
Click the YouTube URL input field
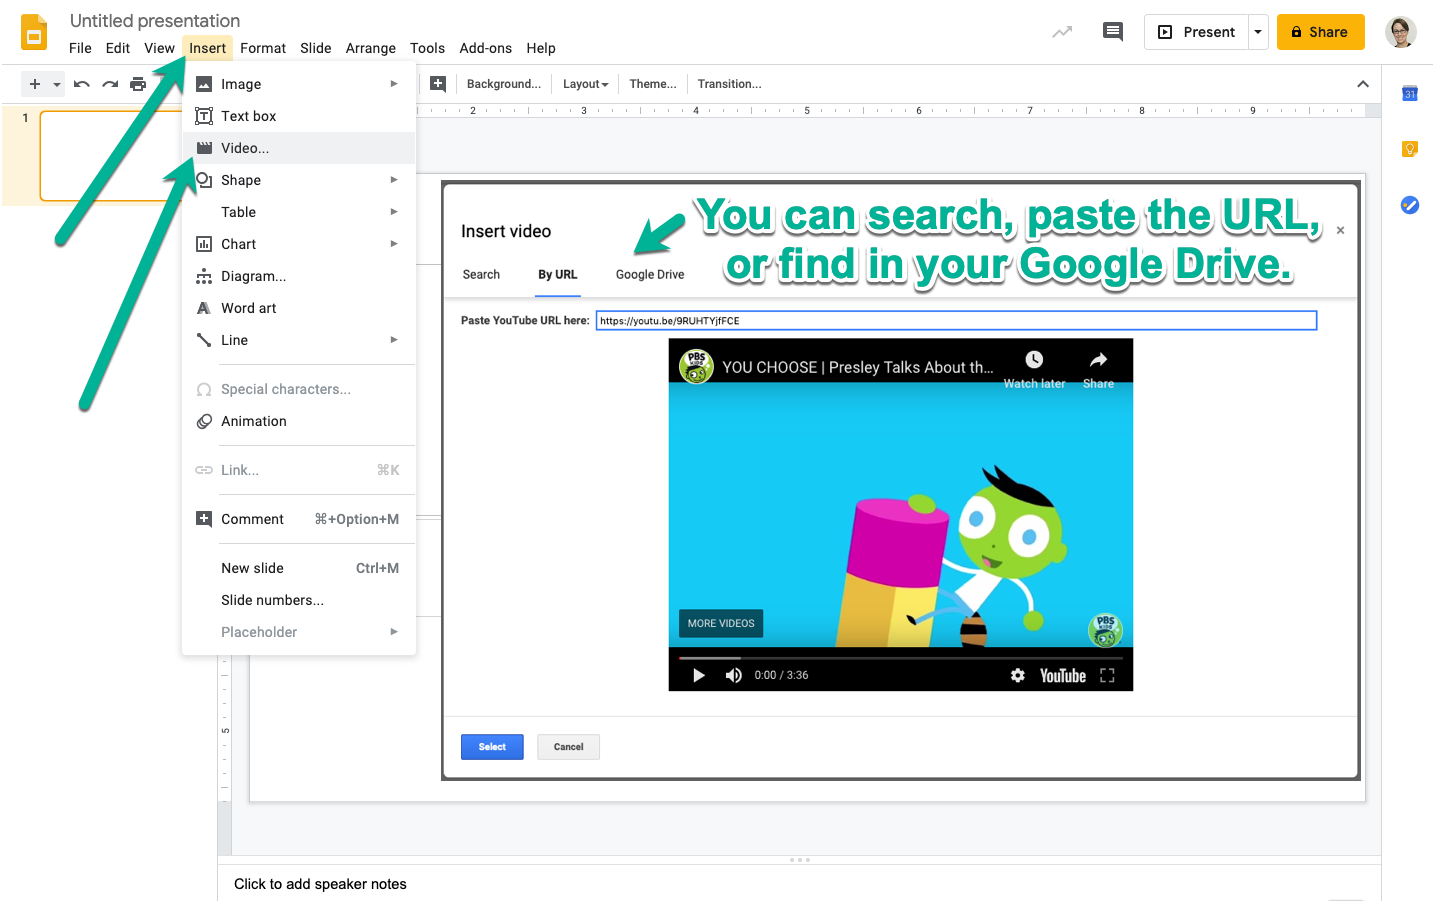tap(955, 320)
